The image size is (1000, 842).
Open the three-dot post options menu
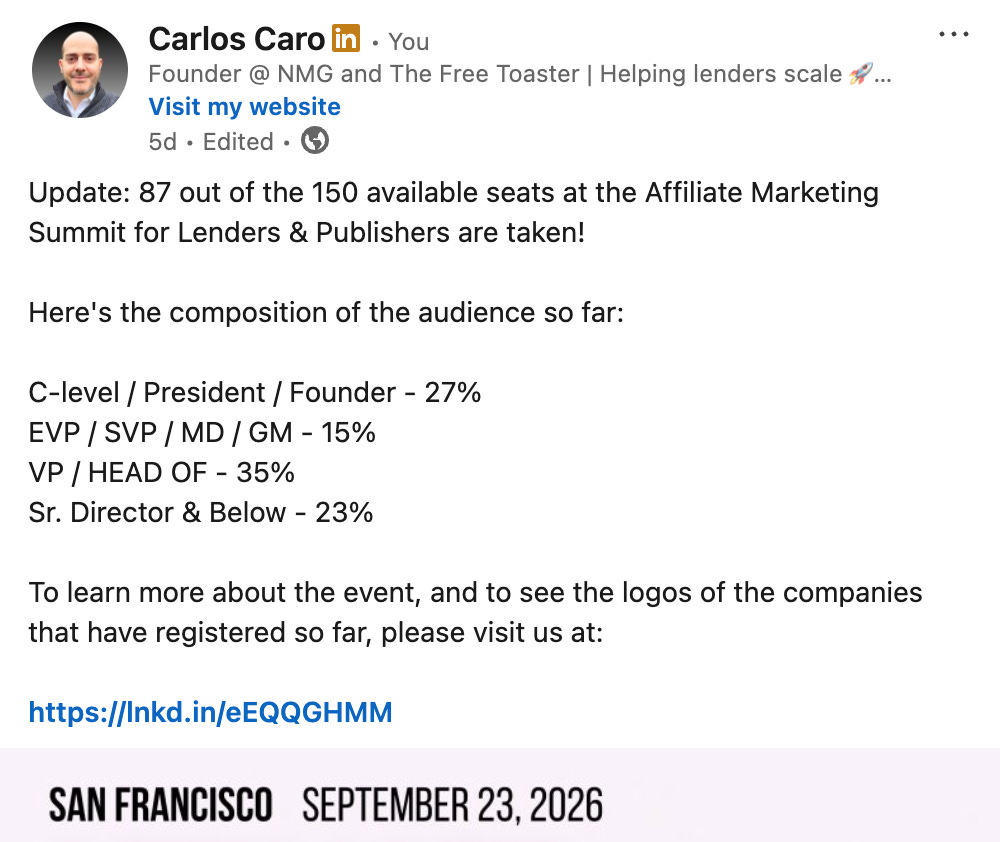(953, 34)
